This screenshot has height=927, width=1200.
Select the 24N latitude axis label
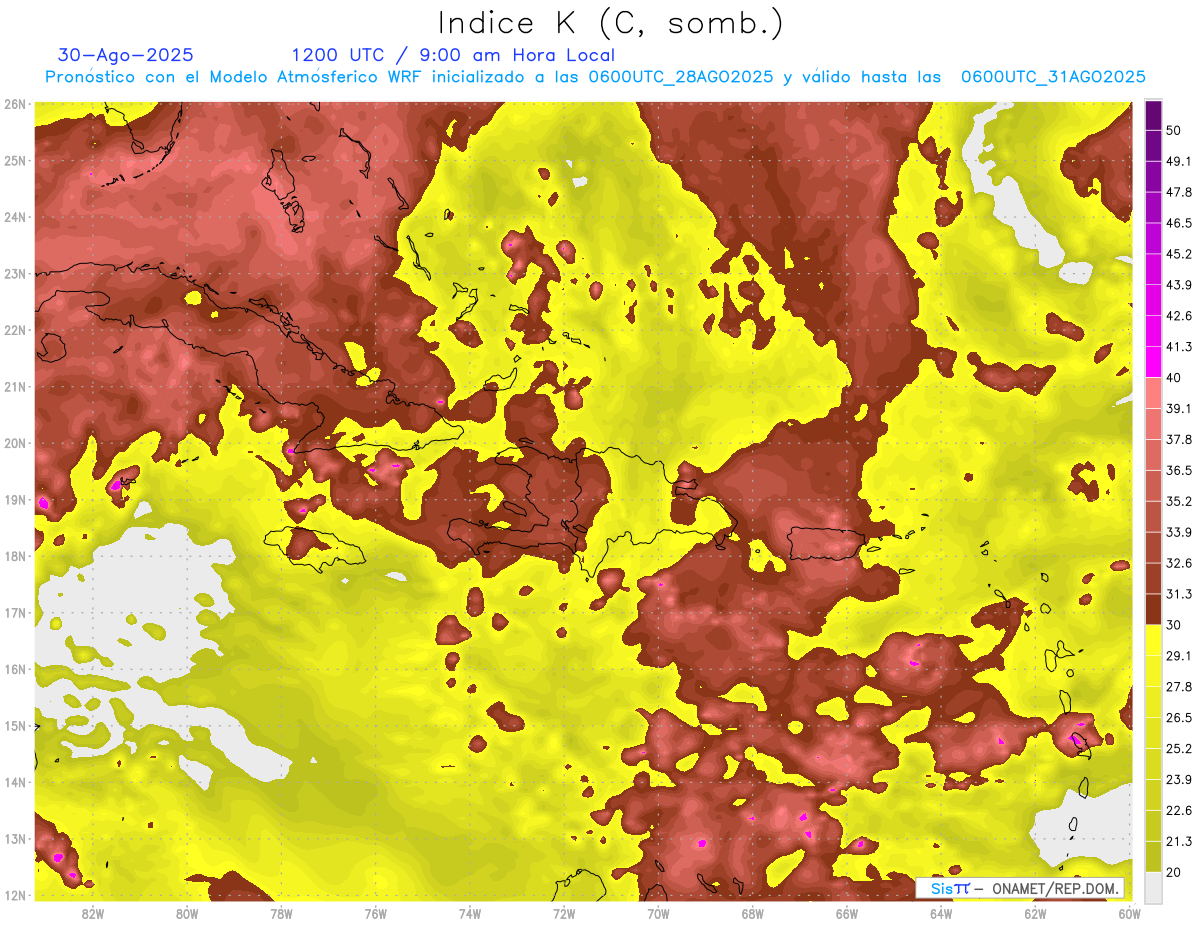pos(14,217)
